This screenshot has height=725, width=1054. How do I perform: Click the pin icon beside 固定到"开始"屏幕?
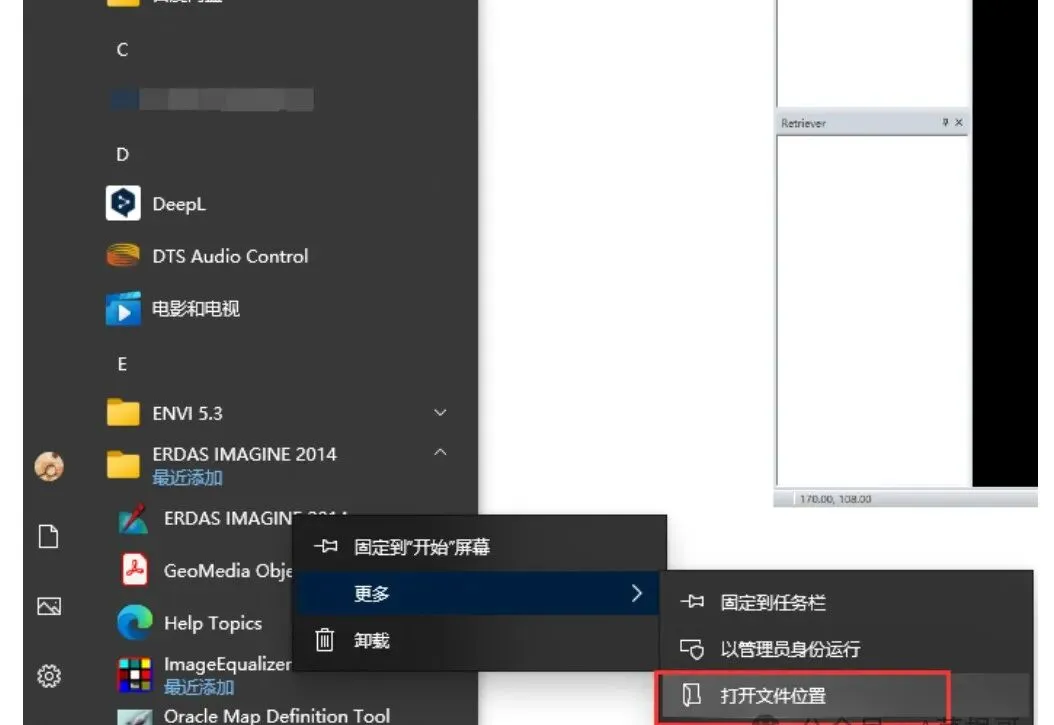pos(325,546)
